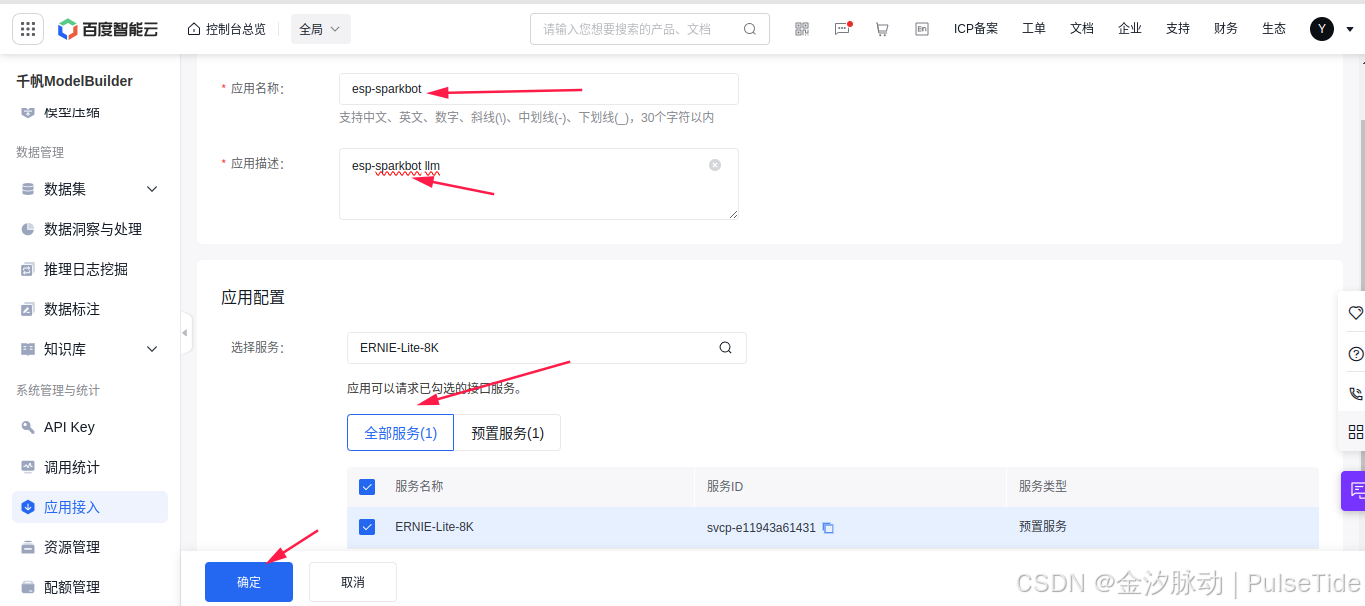Click the API Key key icon
Viewport: 1365px width, 606px height.
pyautogui.click(x=28, y=427)
